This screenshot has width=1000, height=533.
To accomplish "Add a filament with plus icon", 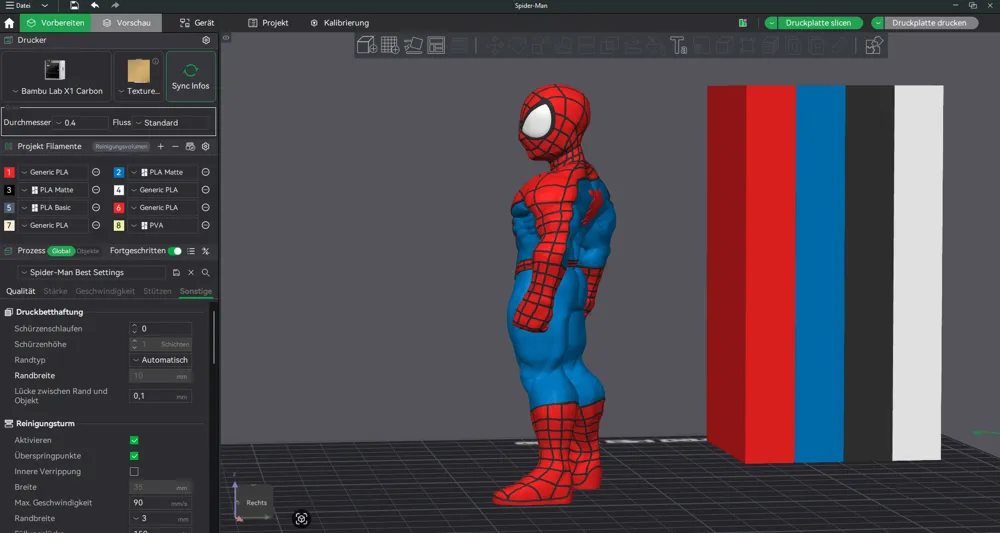I will [x=161, y=147].
